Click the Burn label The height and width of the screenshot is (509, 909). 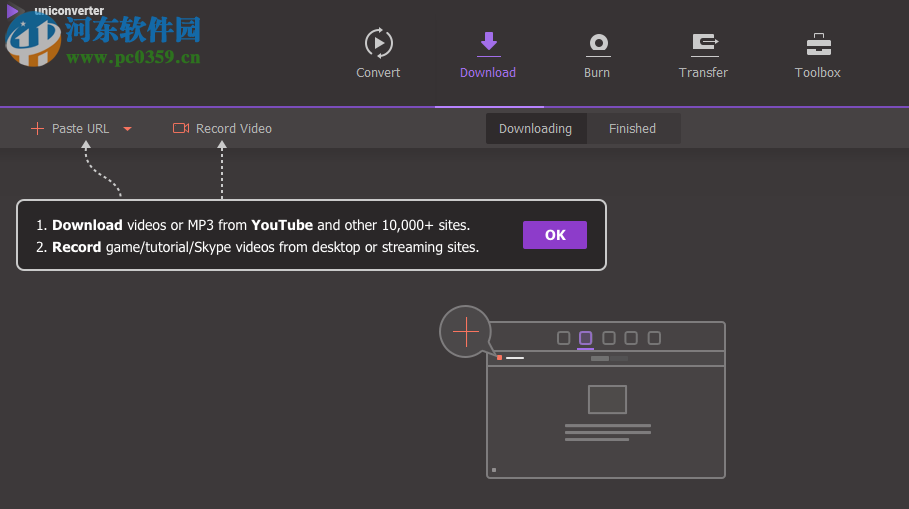click(x=597, y=72)
